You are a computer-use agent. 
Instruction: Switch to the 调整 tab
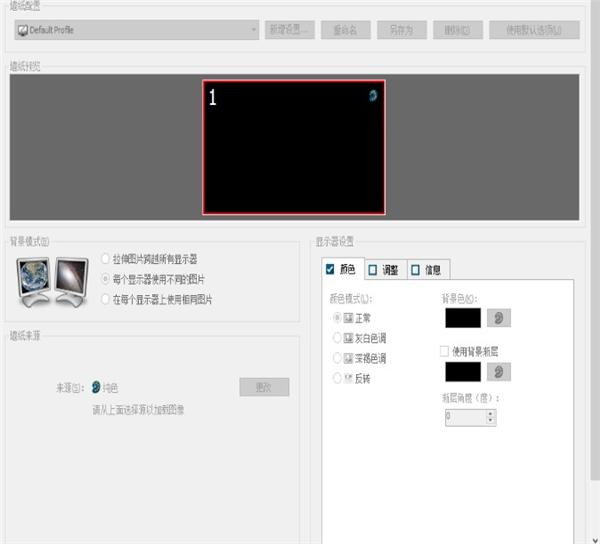coord(386,270)
